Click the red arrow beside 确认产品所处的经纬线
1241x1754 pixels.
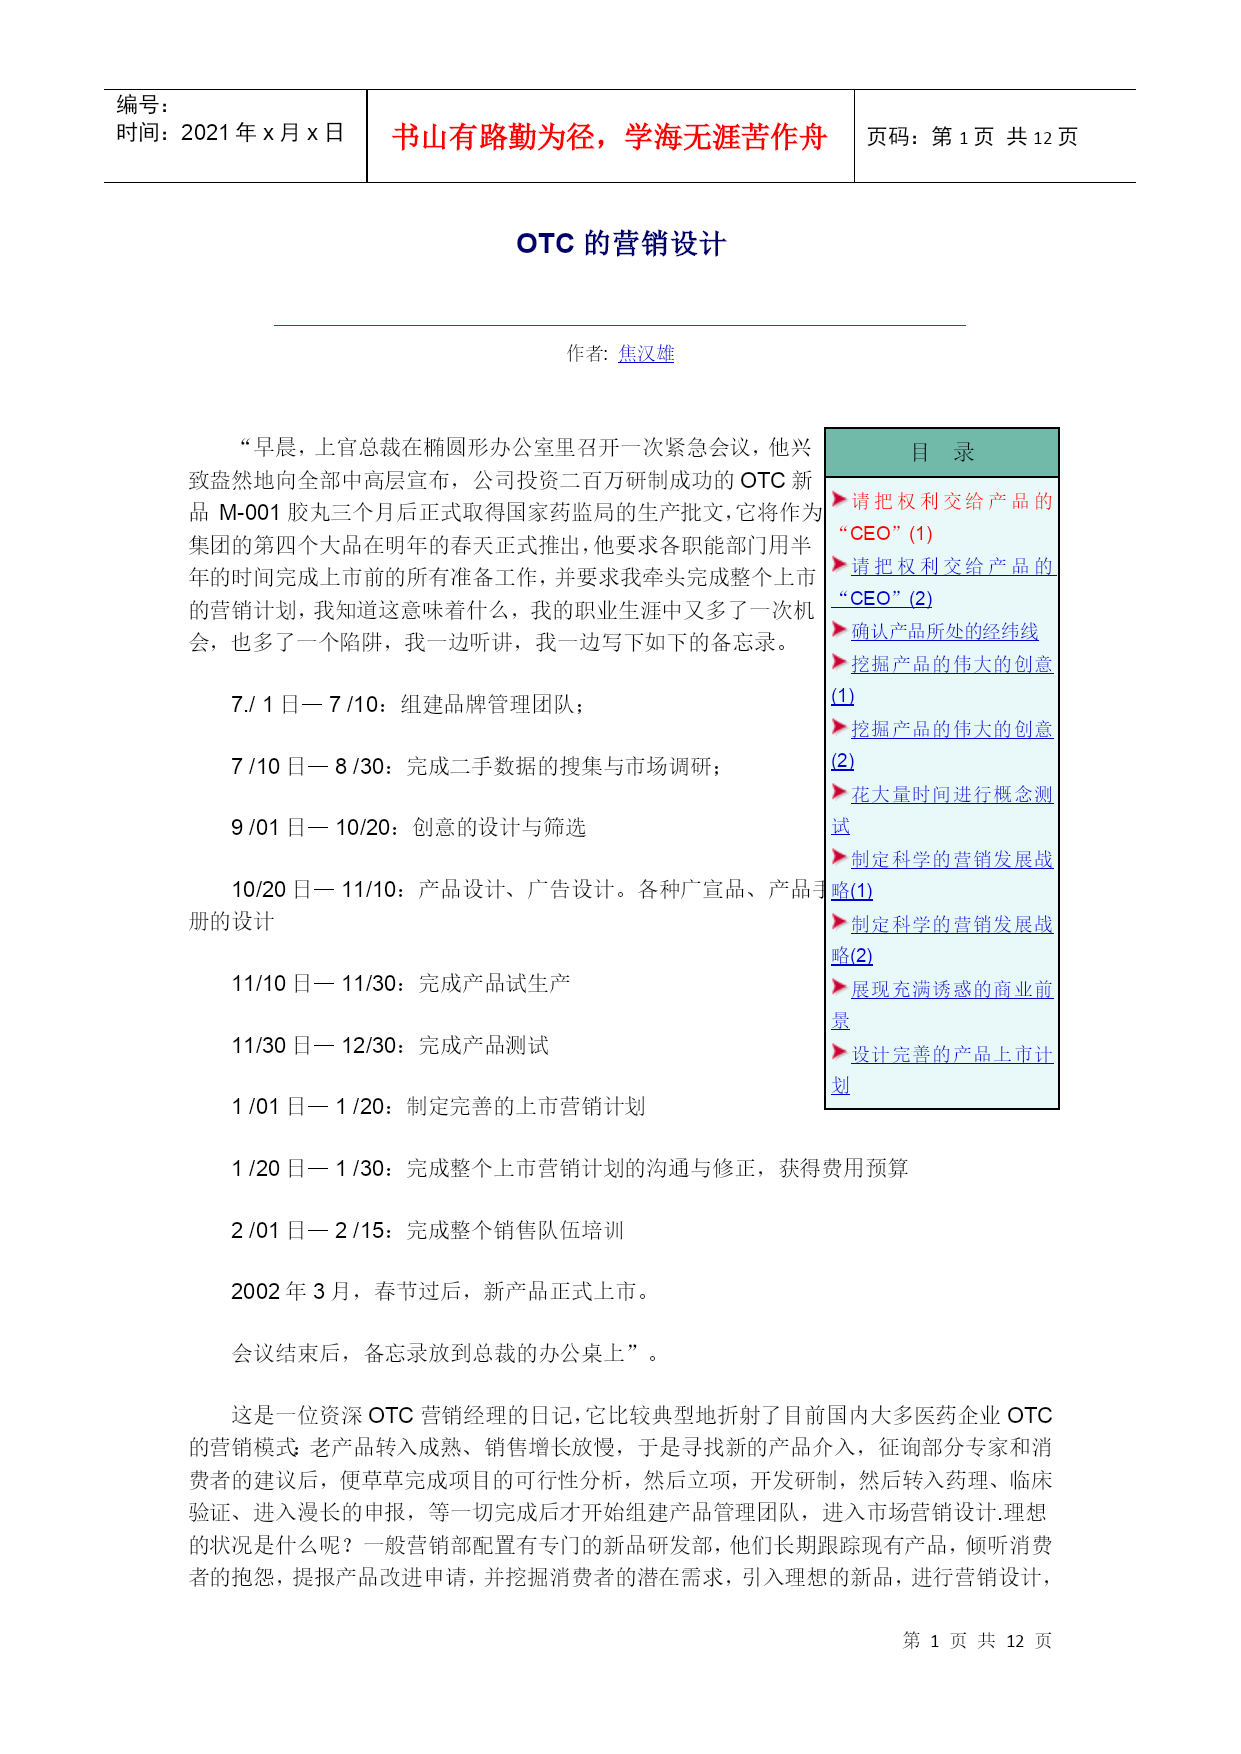tap(839, 629)
